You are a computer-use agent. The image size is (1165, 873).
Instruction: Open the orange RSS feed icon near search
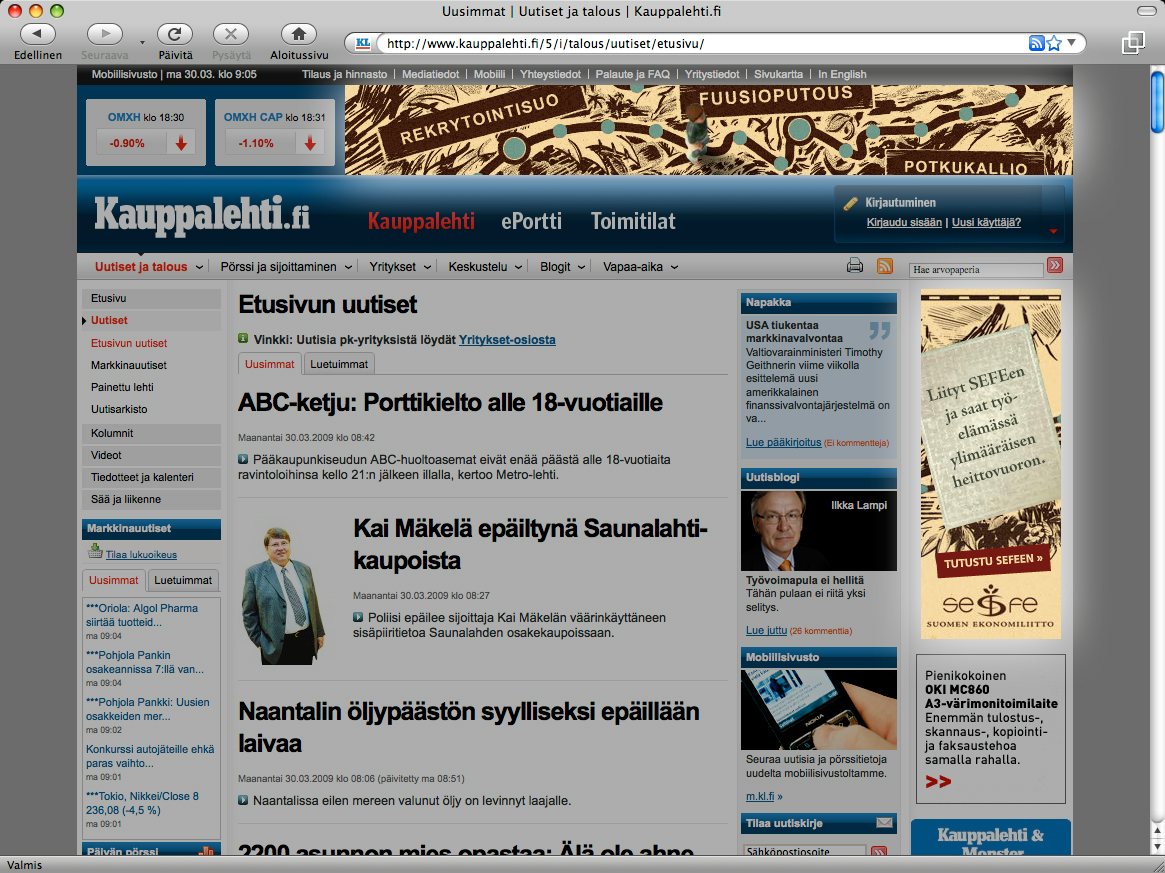tap(884, 265)
